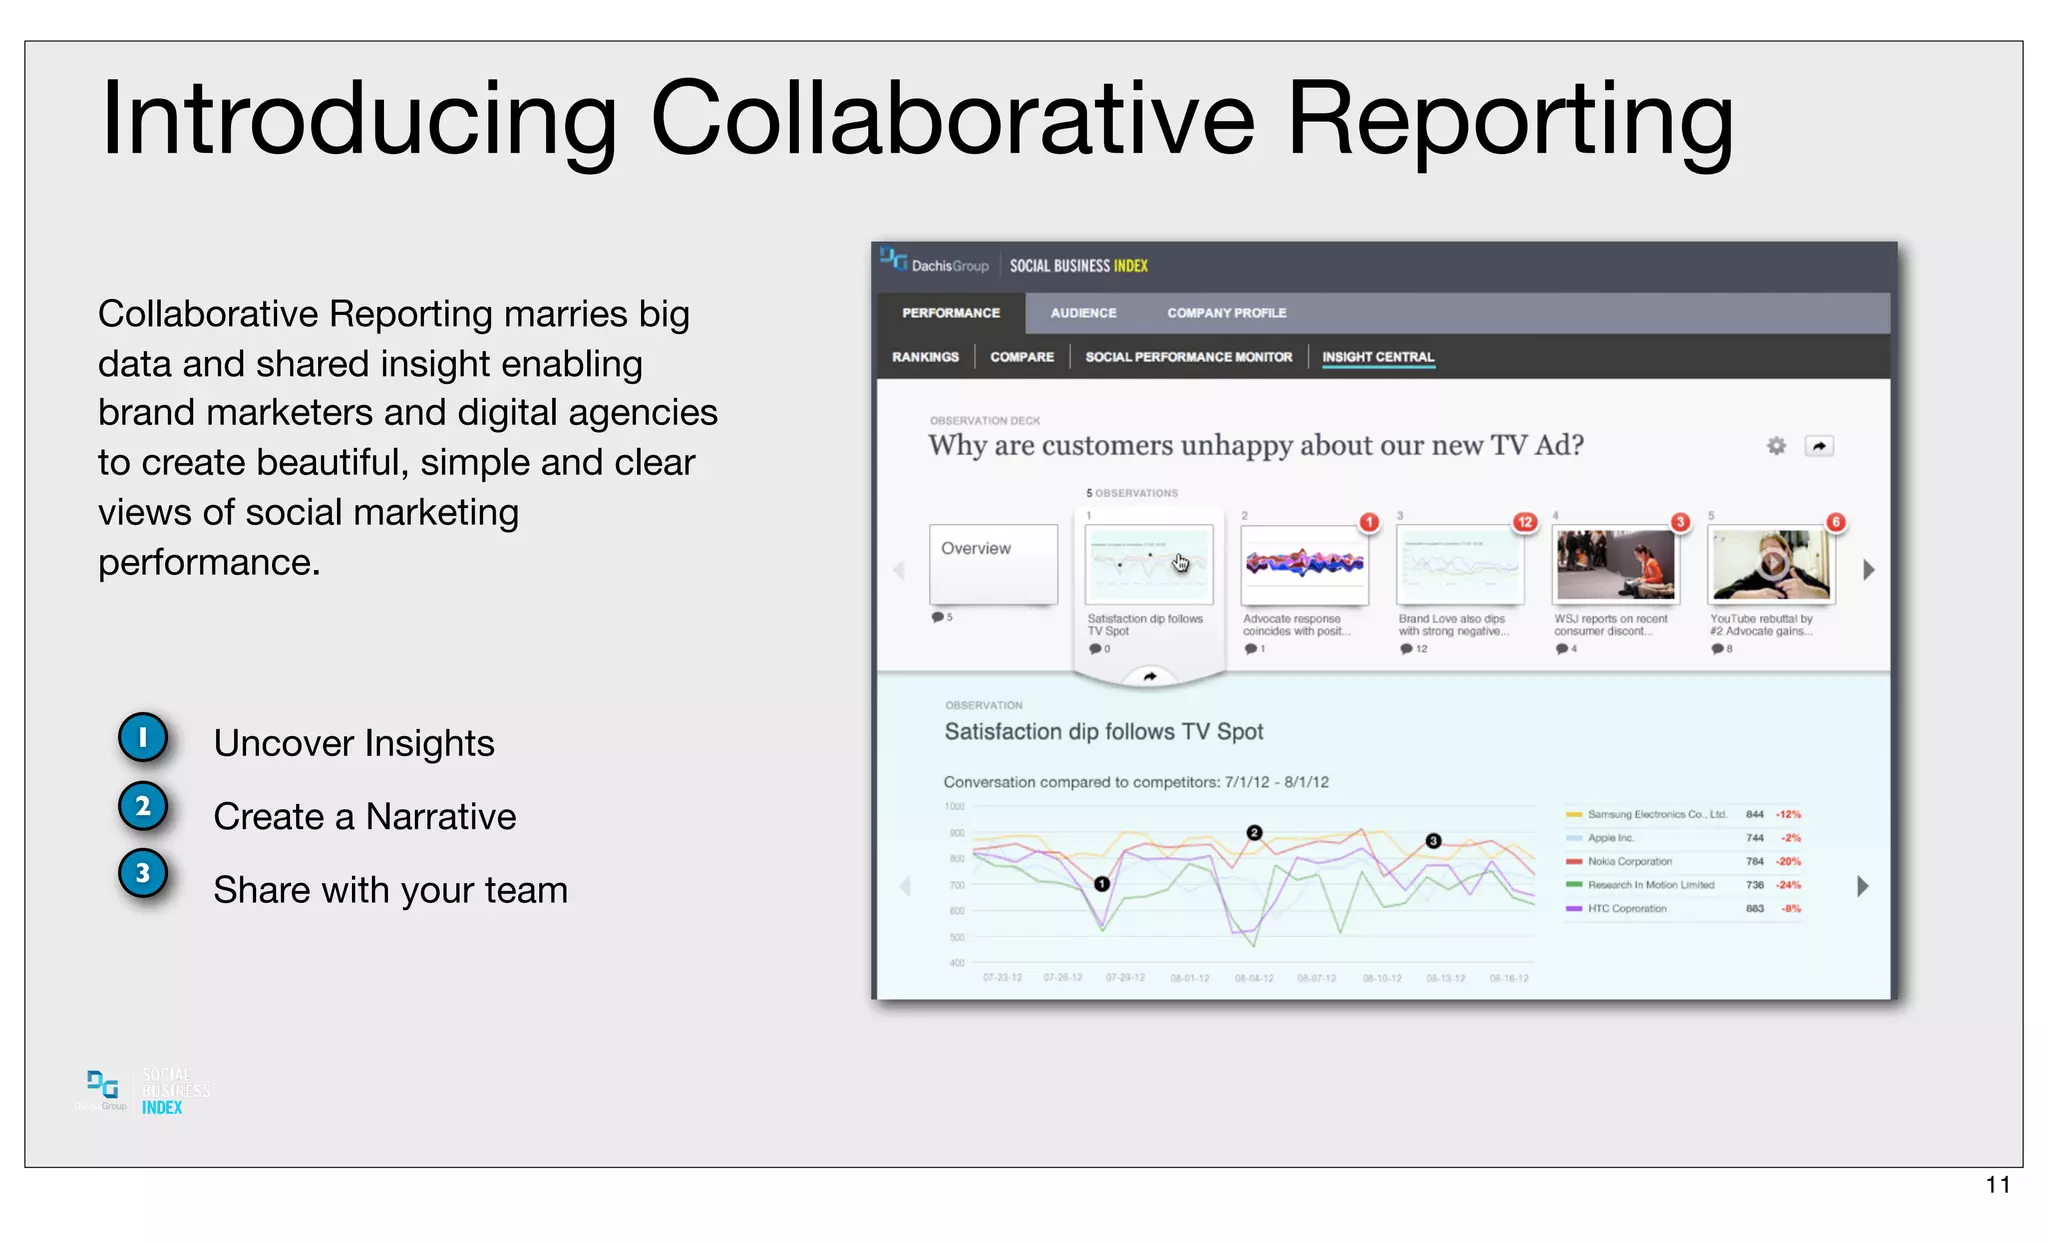This screenshot has height=1243, width=2048.
Task: Click chart annotation marker 1
Action: (x=1101, y=884)
